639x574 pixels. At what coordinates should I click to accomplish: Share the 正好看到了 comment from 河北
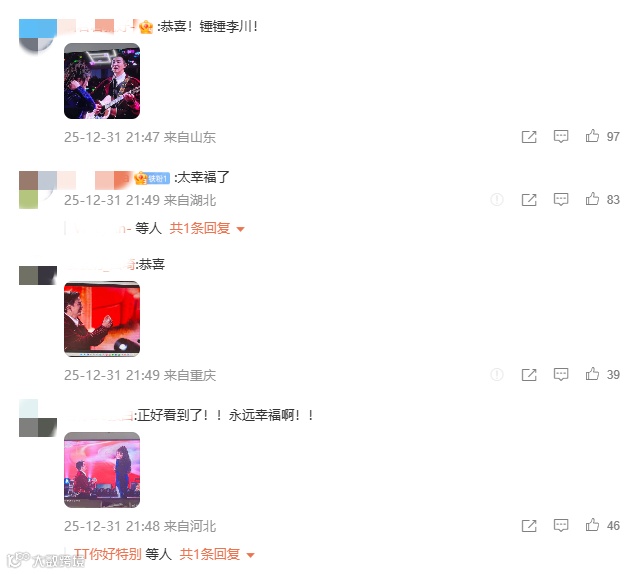529,526
